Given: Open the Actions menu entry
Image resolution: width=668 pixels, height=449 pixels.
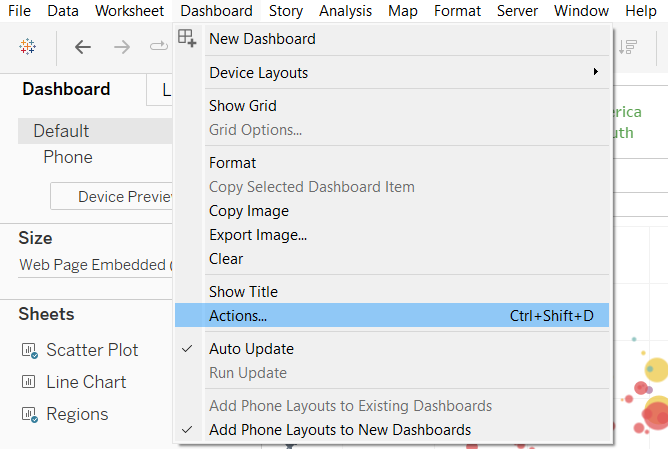Looking at the screenshot, I should click(x=238, y=316).
